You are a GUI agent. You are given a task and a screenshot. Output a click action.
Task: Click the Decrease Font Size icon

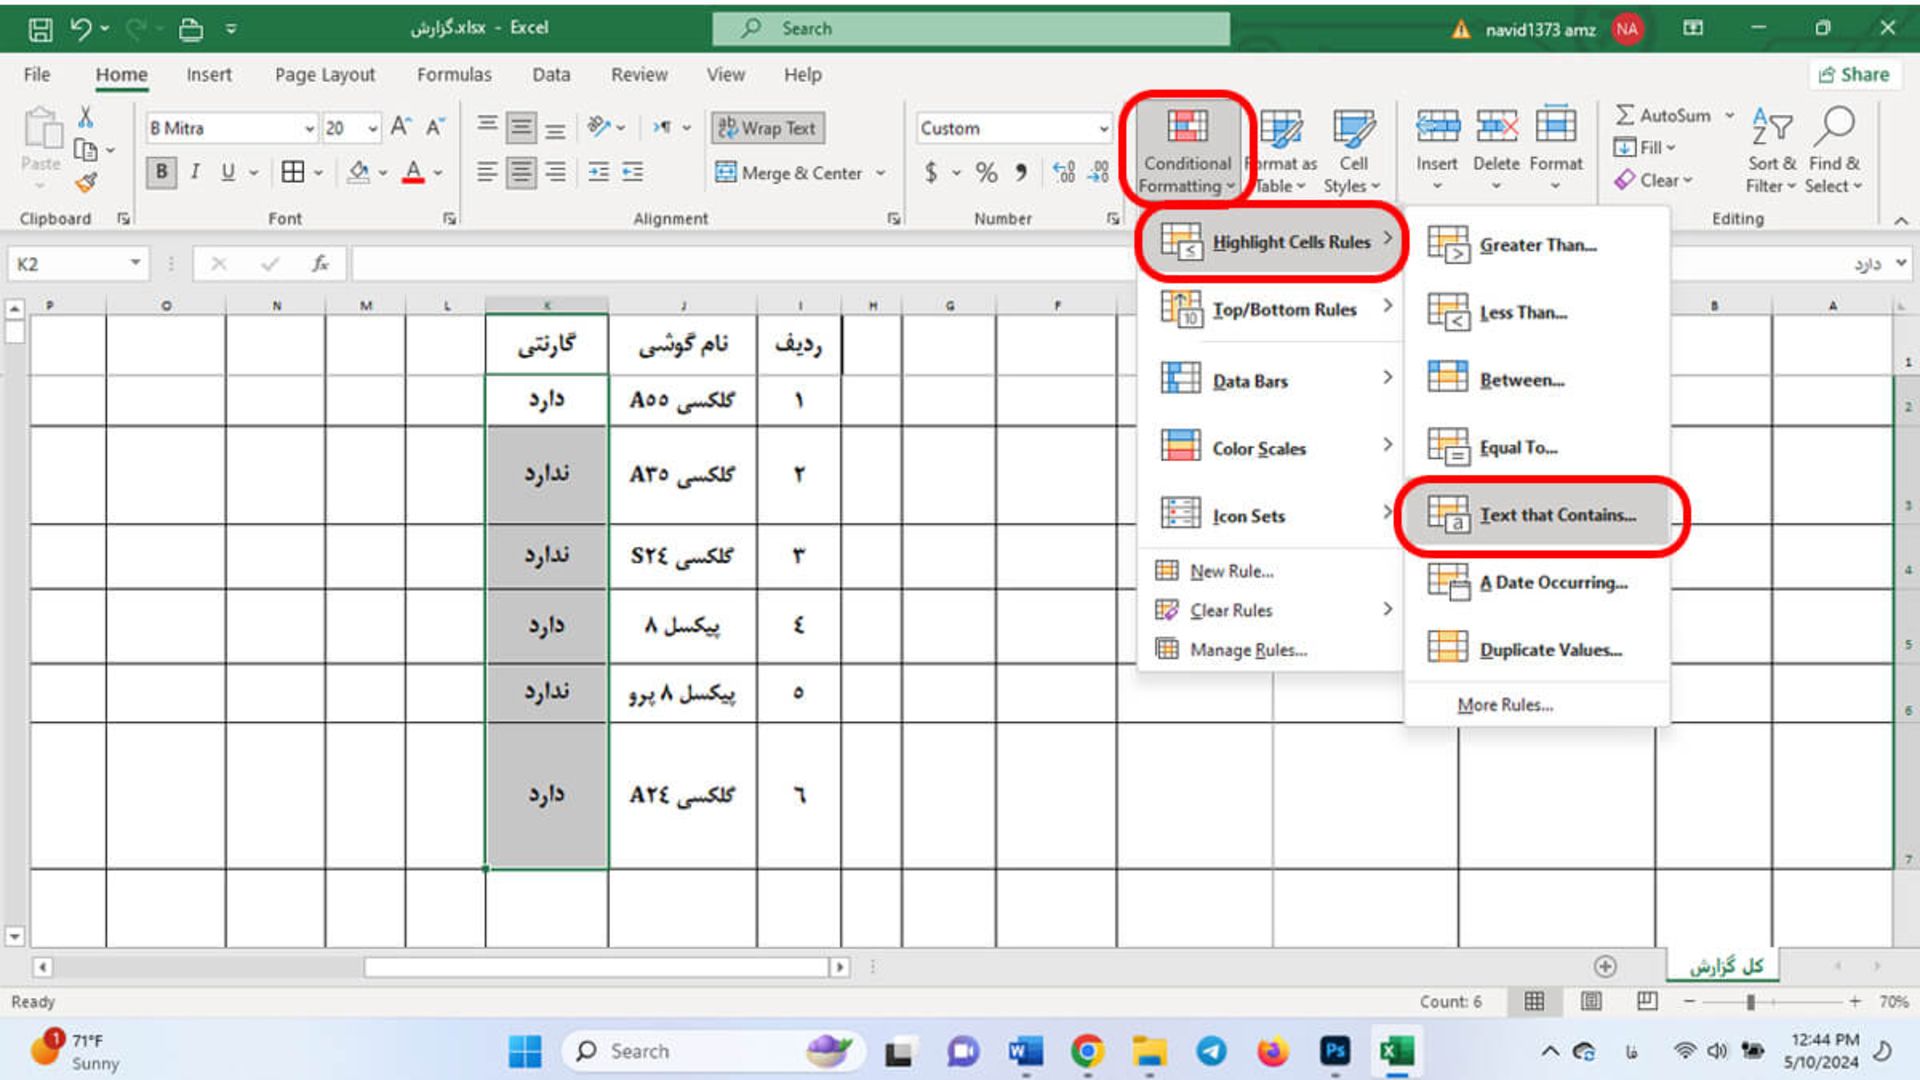coord(435,127)
